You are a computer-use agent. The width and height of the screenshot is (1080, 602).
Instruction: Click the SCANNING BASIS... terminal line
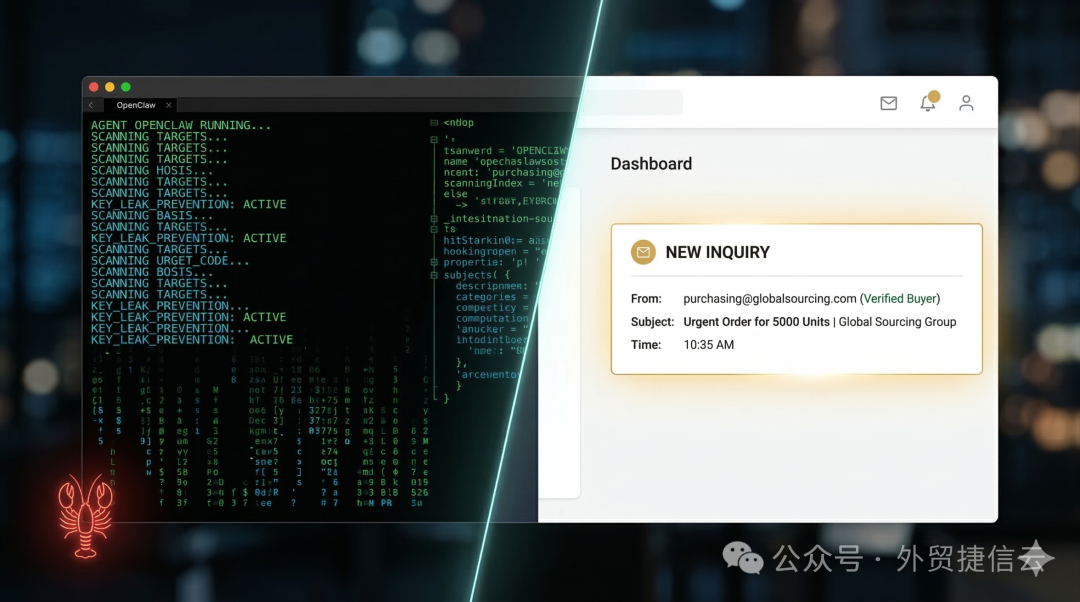[152, 216]
